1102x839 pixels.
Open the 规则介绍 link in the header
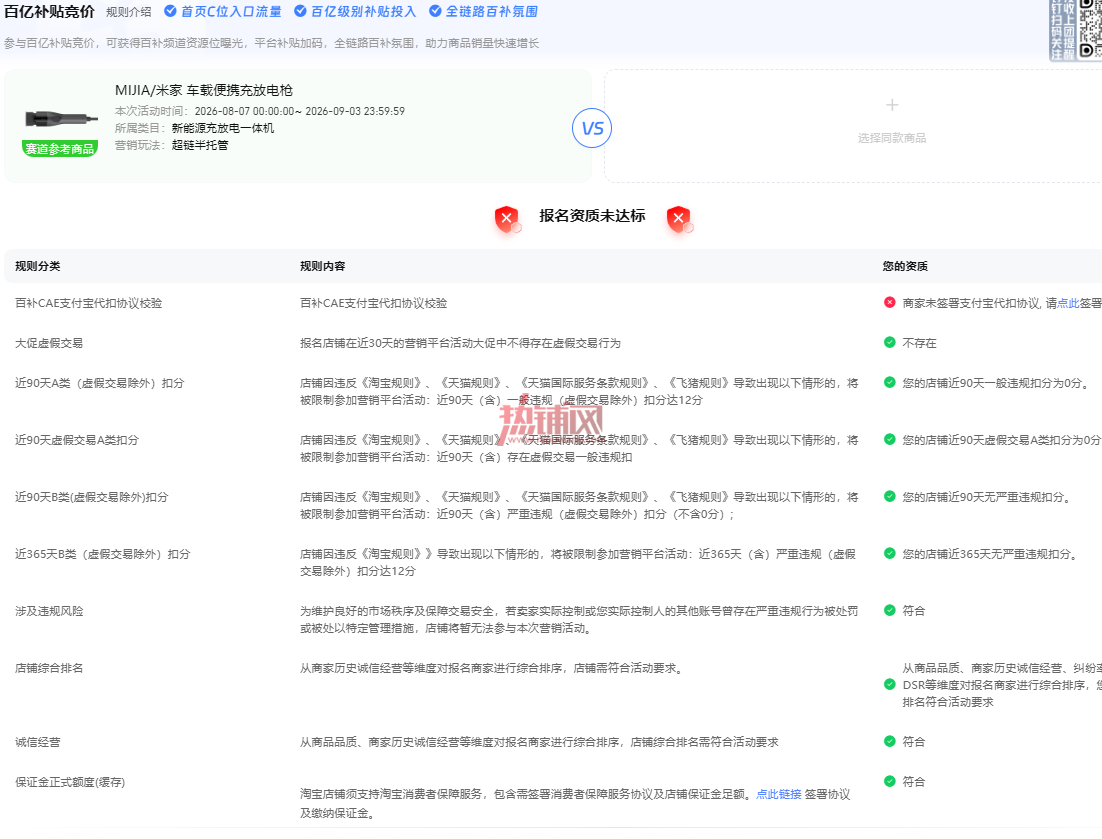[129, 12]
